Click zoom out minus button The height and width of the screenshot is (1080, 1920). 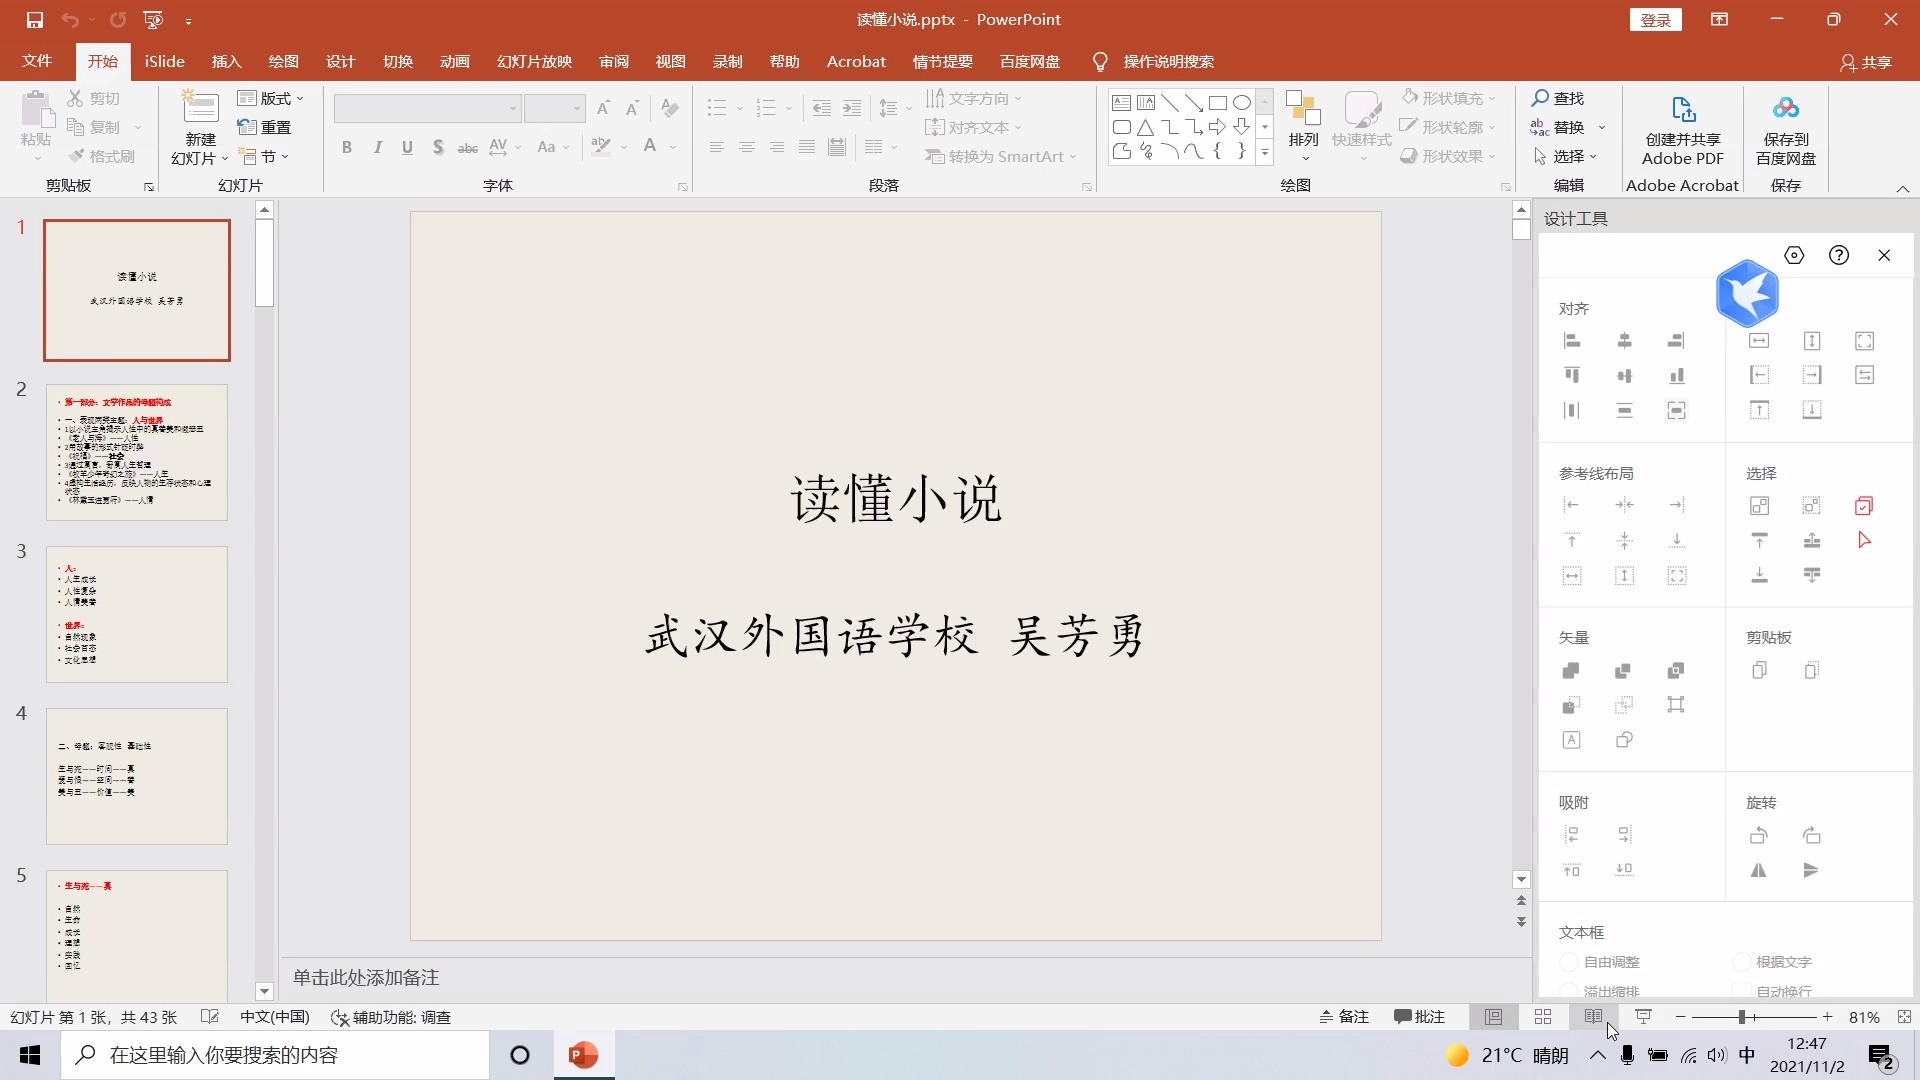(x=1680, y=1017)
